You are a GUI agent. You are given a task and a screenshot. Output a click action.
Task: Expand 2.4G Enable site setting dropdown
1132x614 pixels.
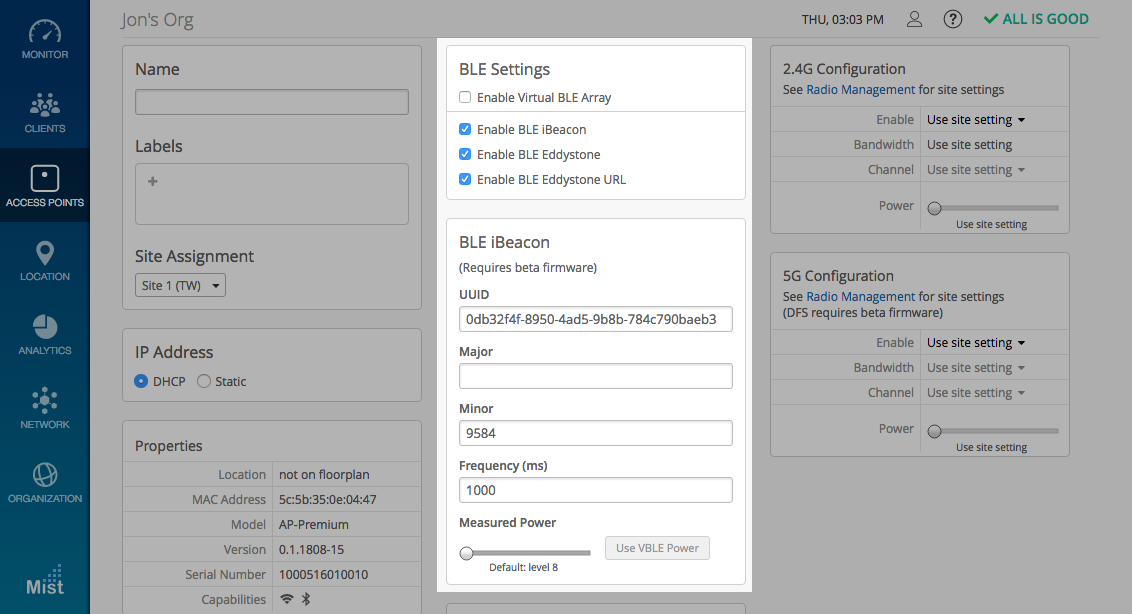[x=976, y=120]
